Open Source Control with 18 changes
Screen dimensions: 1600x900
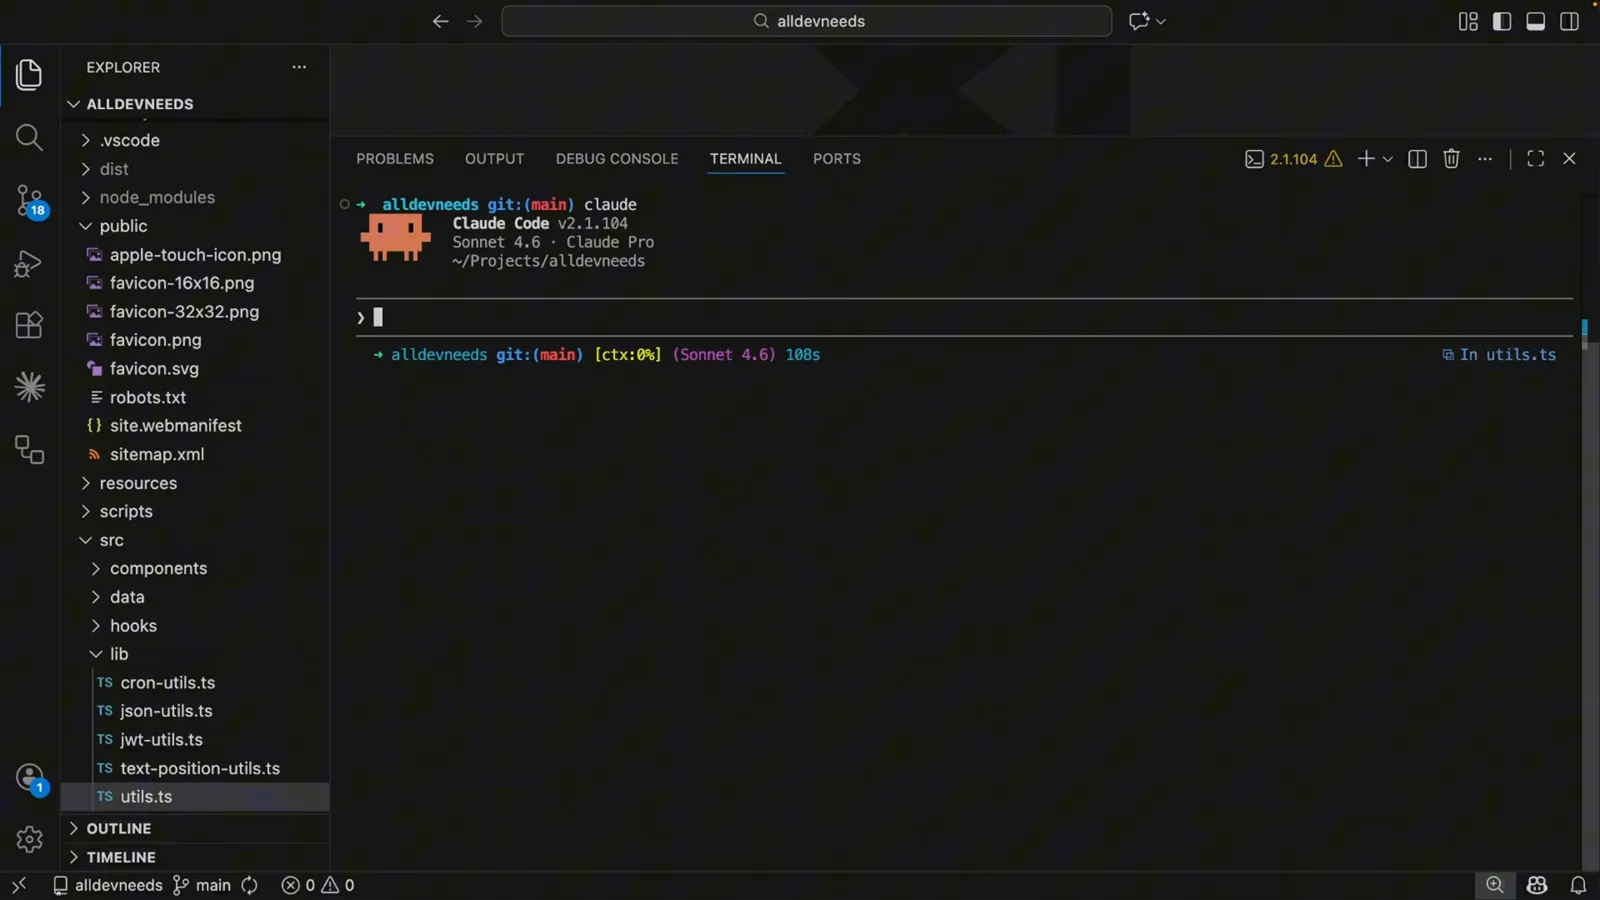click(30, 200)
